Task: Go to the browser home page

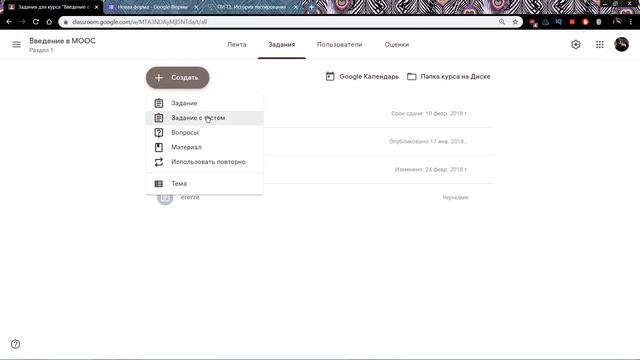Action: pyautogui.click(x=49, y=22)
